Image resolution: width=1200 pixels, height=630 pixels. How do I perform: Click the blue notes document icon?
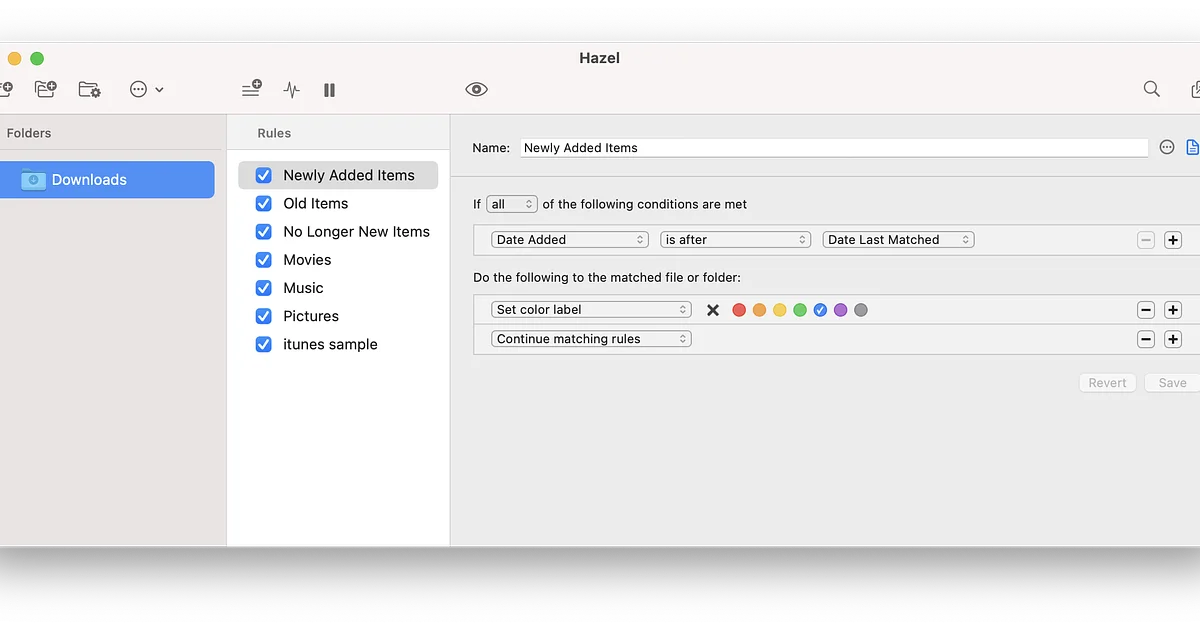pos(1192,147)
